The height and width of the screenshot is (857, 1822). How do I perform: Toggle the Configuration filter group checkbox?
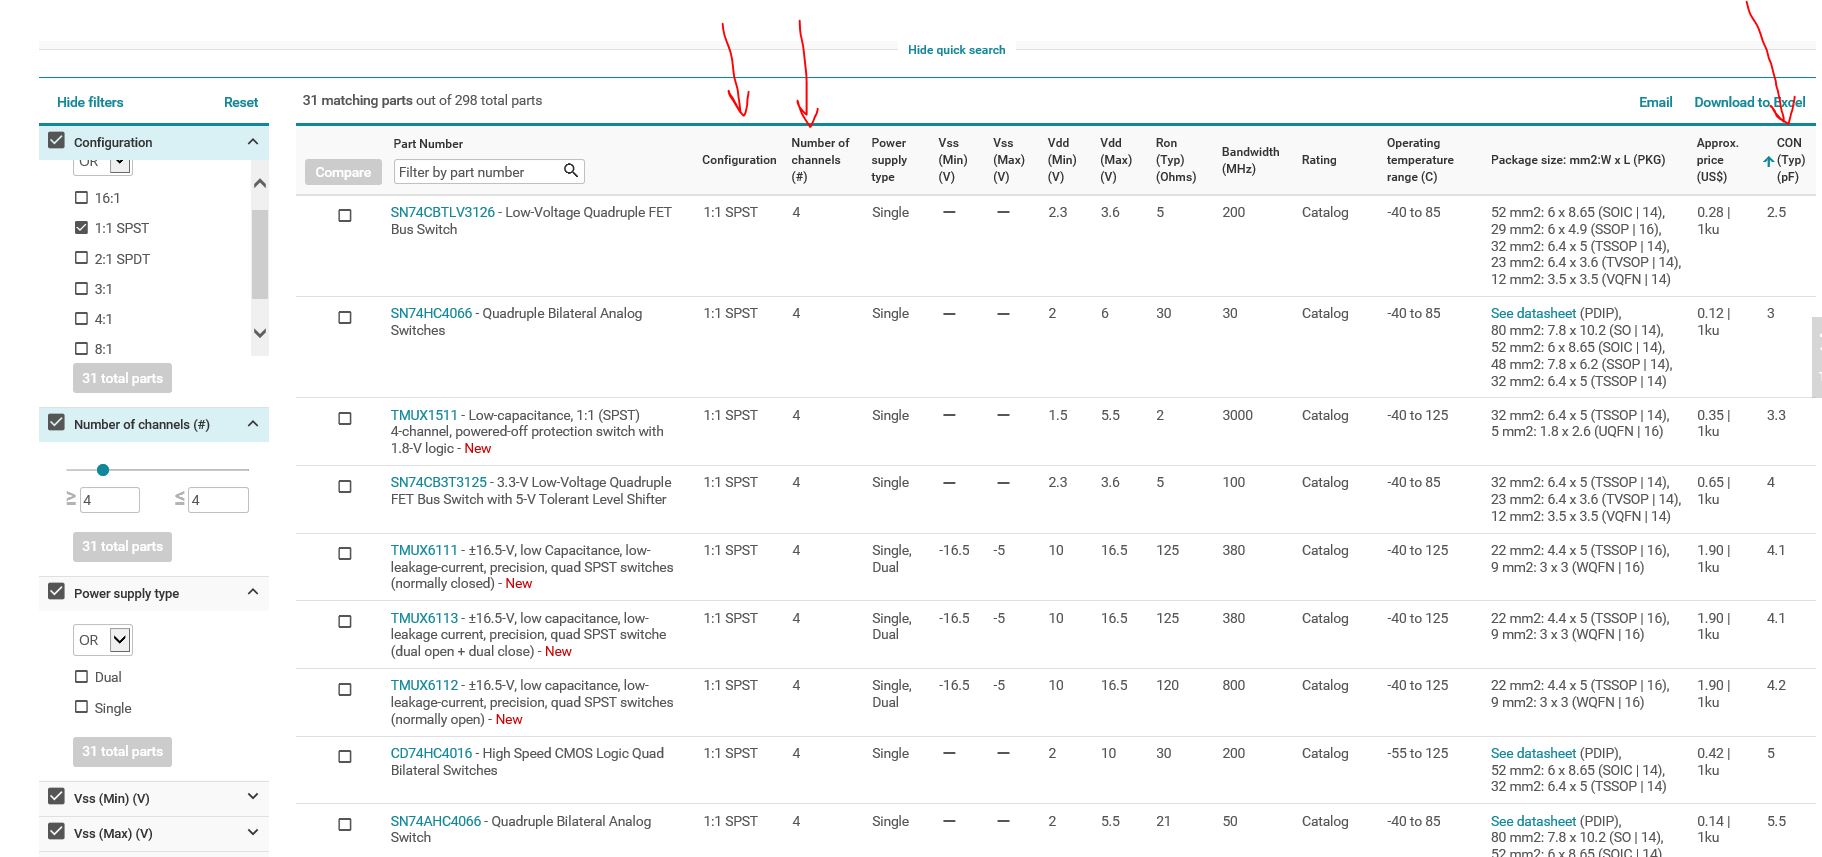(57, 141)
